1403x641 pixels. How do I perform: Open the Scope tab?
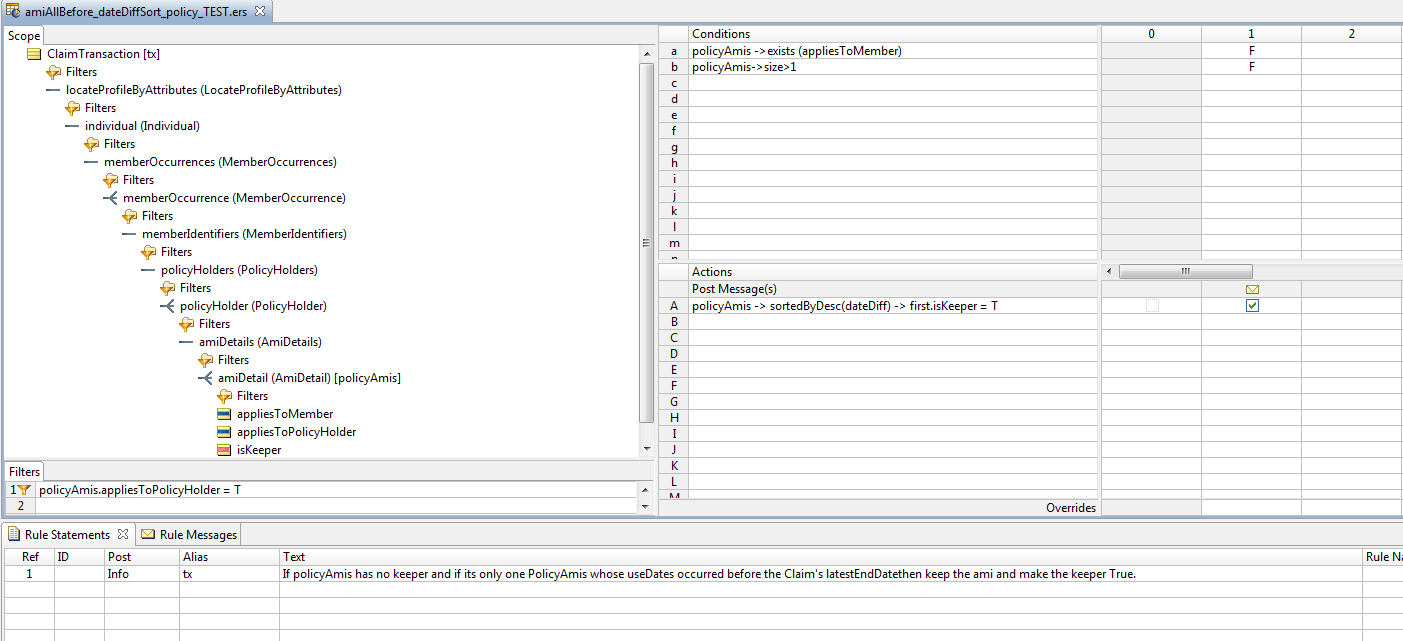coord(24,36)
